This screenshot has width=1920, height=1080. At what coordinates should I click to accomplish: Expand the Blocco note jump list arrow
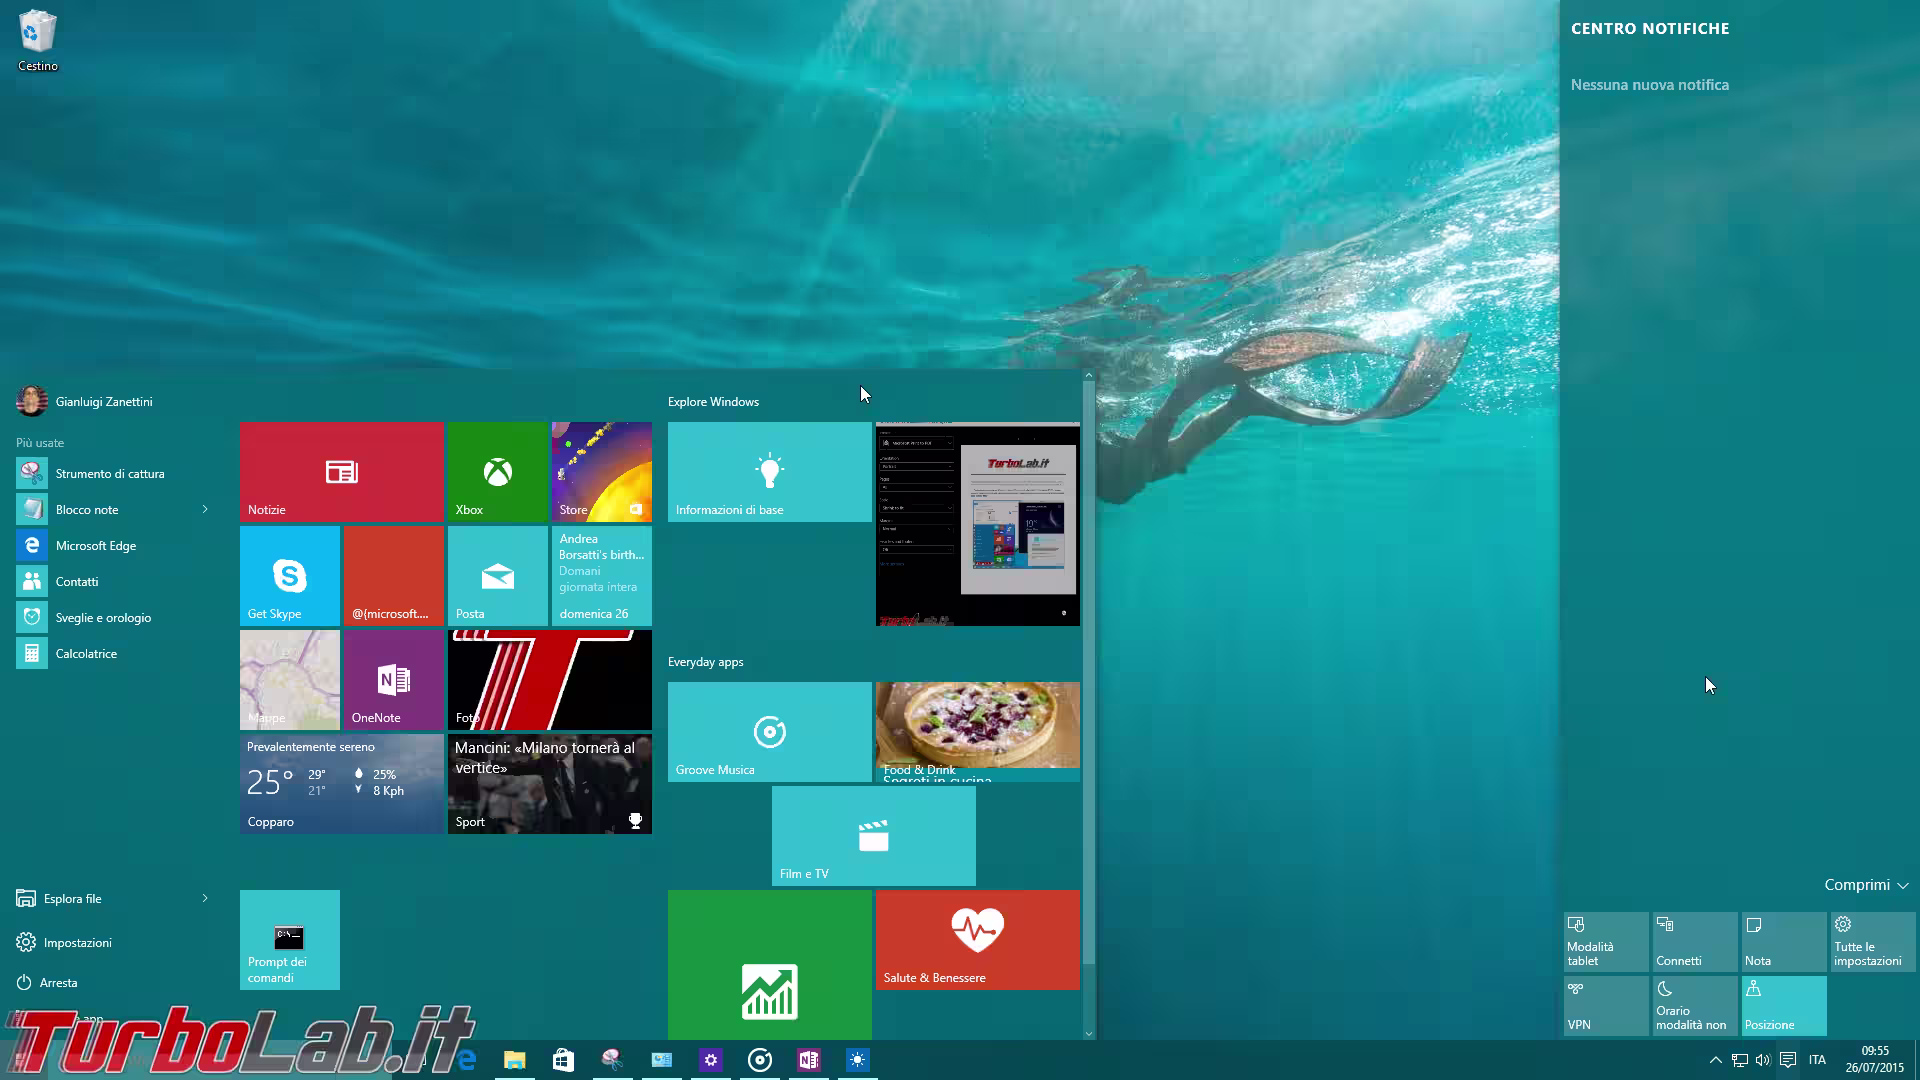tap(205, 509)
